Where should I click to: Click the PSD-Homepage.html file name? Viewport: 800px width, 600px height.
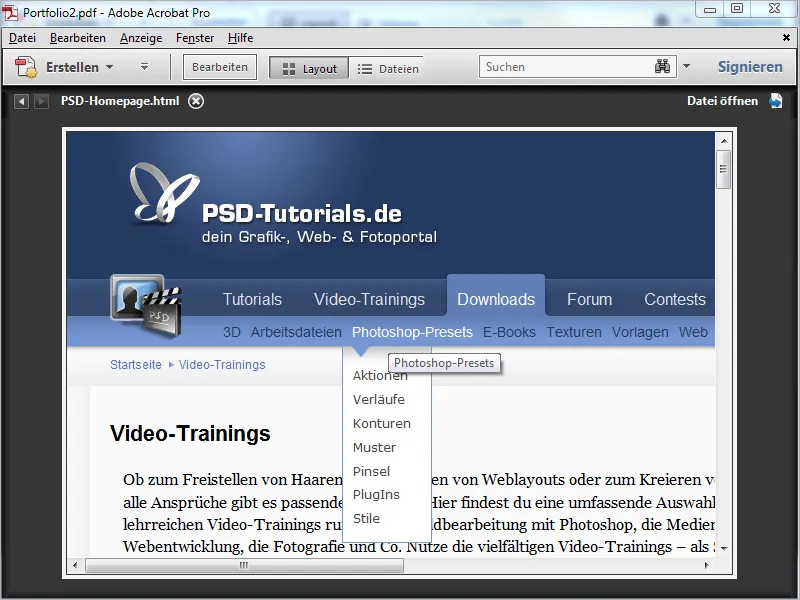tap(120, 101)
